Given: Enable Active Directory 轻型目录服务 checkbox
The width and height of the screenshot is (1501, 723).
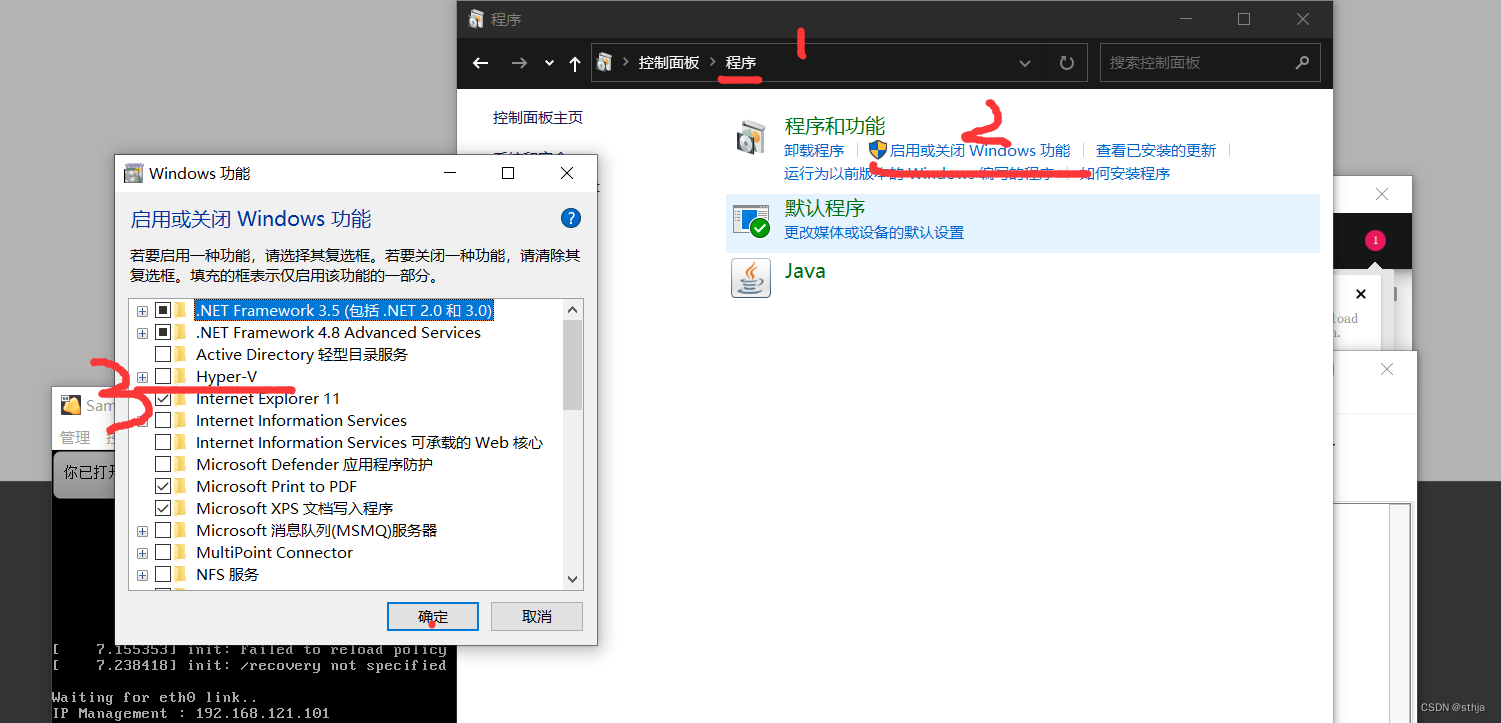Looking at the screenshot, I should tap(163, 355).
